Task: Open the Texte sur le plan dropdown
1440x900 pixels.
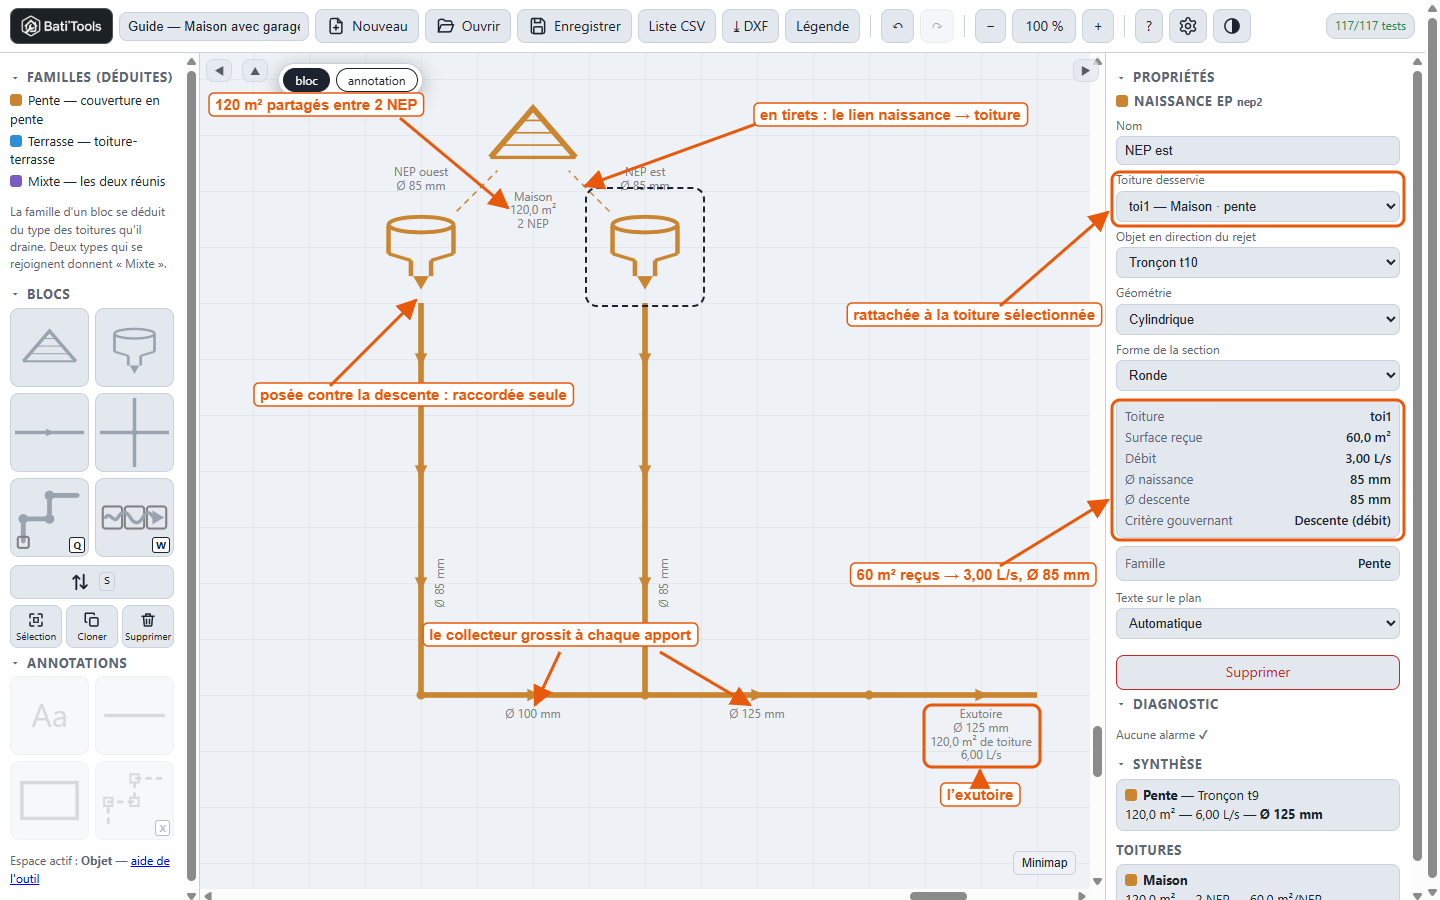Action: pos(1258,623)
